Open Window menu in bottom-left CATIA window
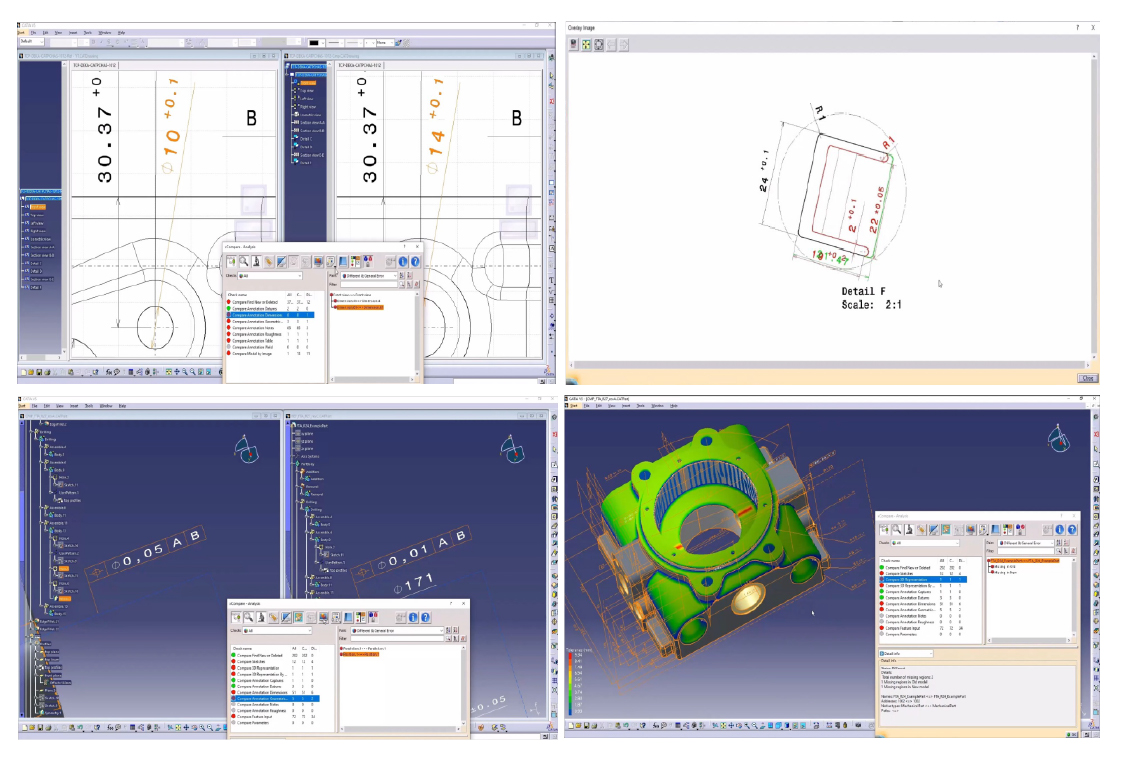 pos(105,405)
